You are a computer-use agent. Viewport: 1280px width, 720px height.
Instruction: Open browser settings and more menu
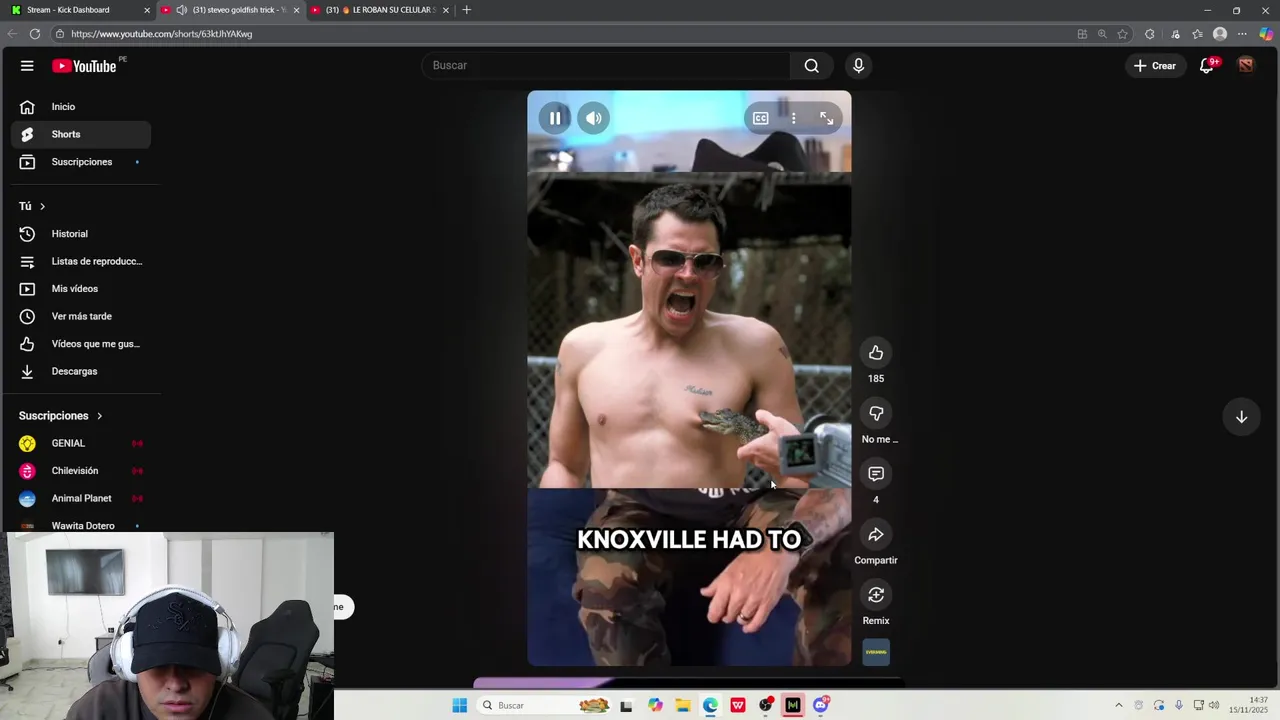(x=1242, y=34)
